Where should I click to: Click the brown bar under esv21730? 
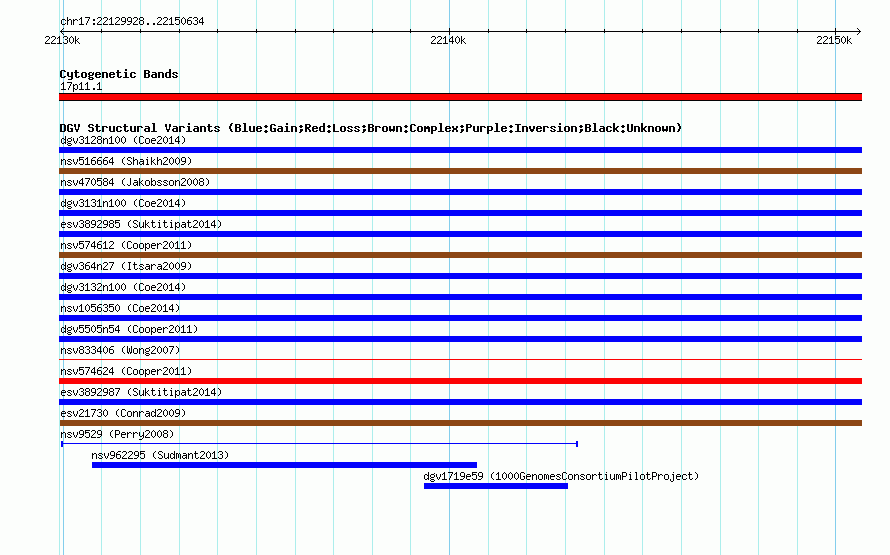coord(460,423)
